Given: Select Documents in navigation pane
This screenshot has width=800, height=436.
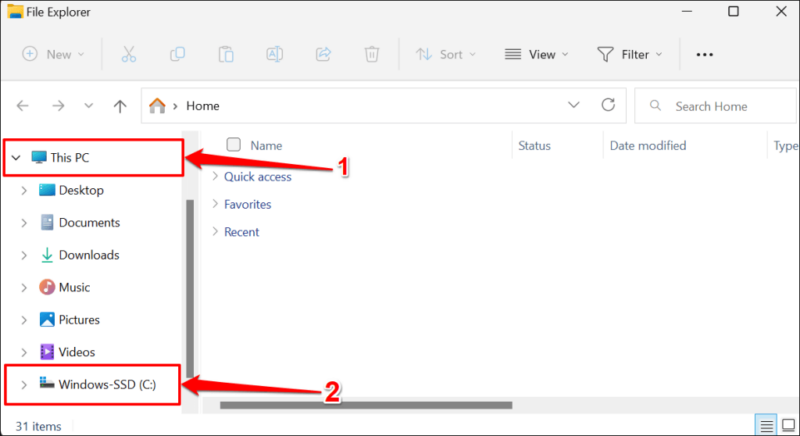Looking at the screenshot, I should [x=80, y=223].
